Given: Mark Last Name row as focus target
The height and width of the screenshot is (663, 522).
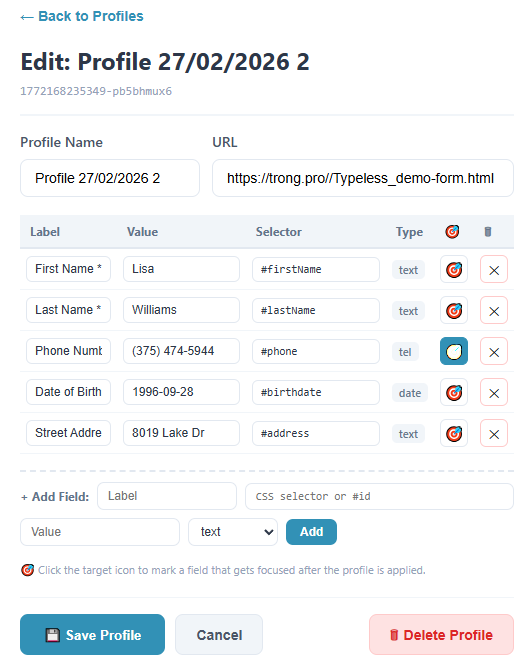Looking at the screenshot, I should click(454, 310).
